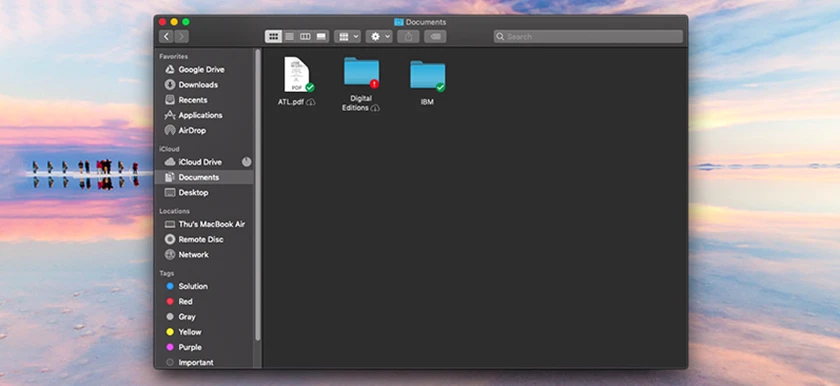Filter by the Important tag
The image size is (840, 386).
point(204,362)
